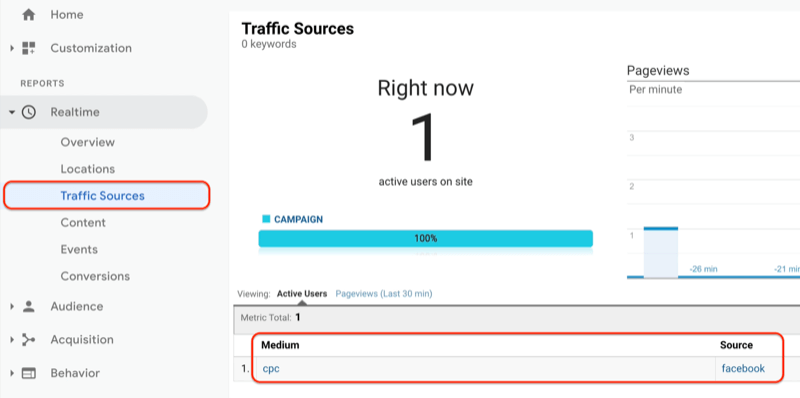Viewport: 800px width, 398px height.
Task: Collapse the Realtime section arrow
Action: (x=12, y=112)
